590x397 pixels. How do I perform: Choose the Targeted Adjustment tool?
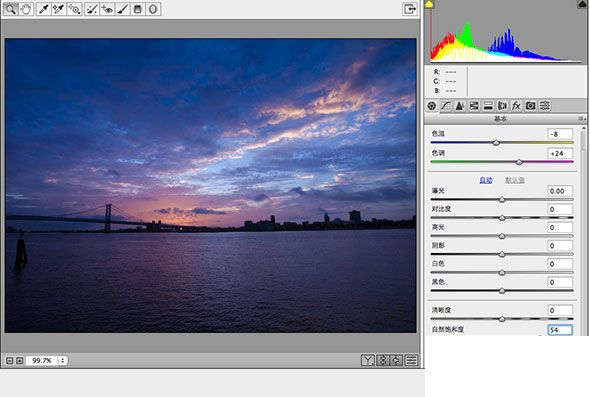(x=74, y=9)
